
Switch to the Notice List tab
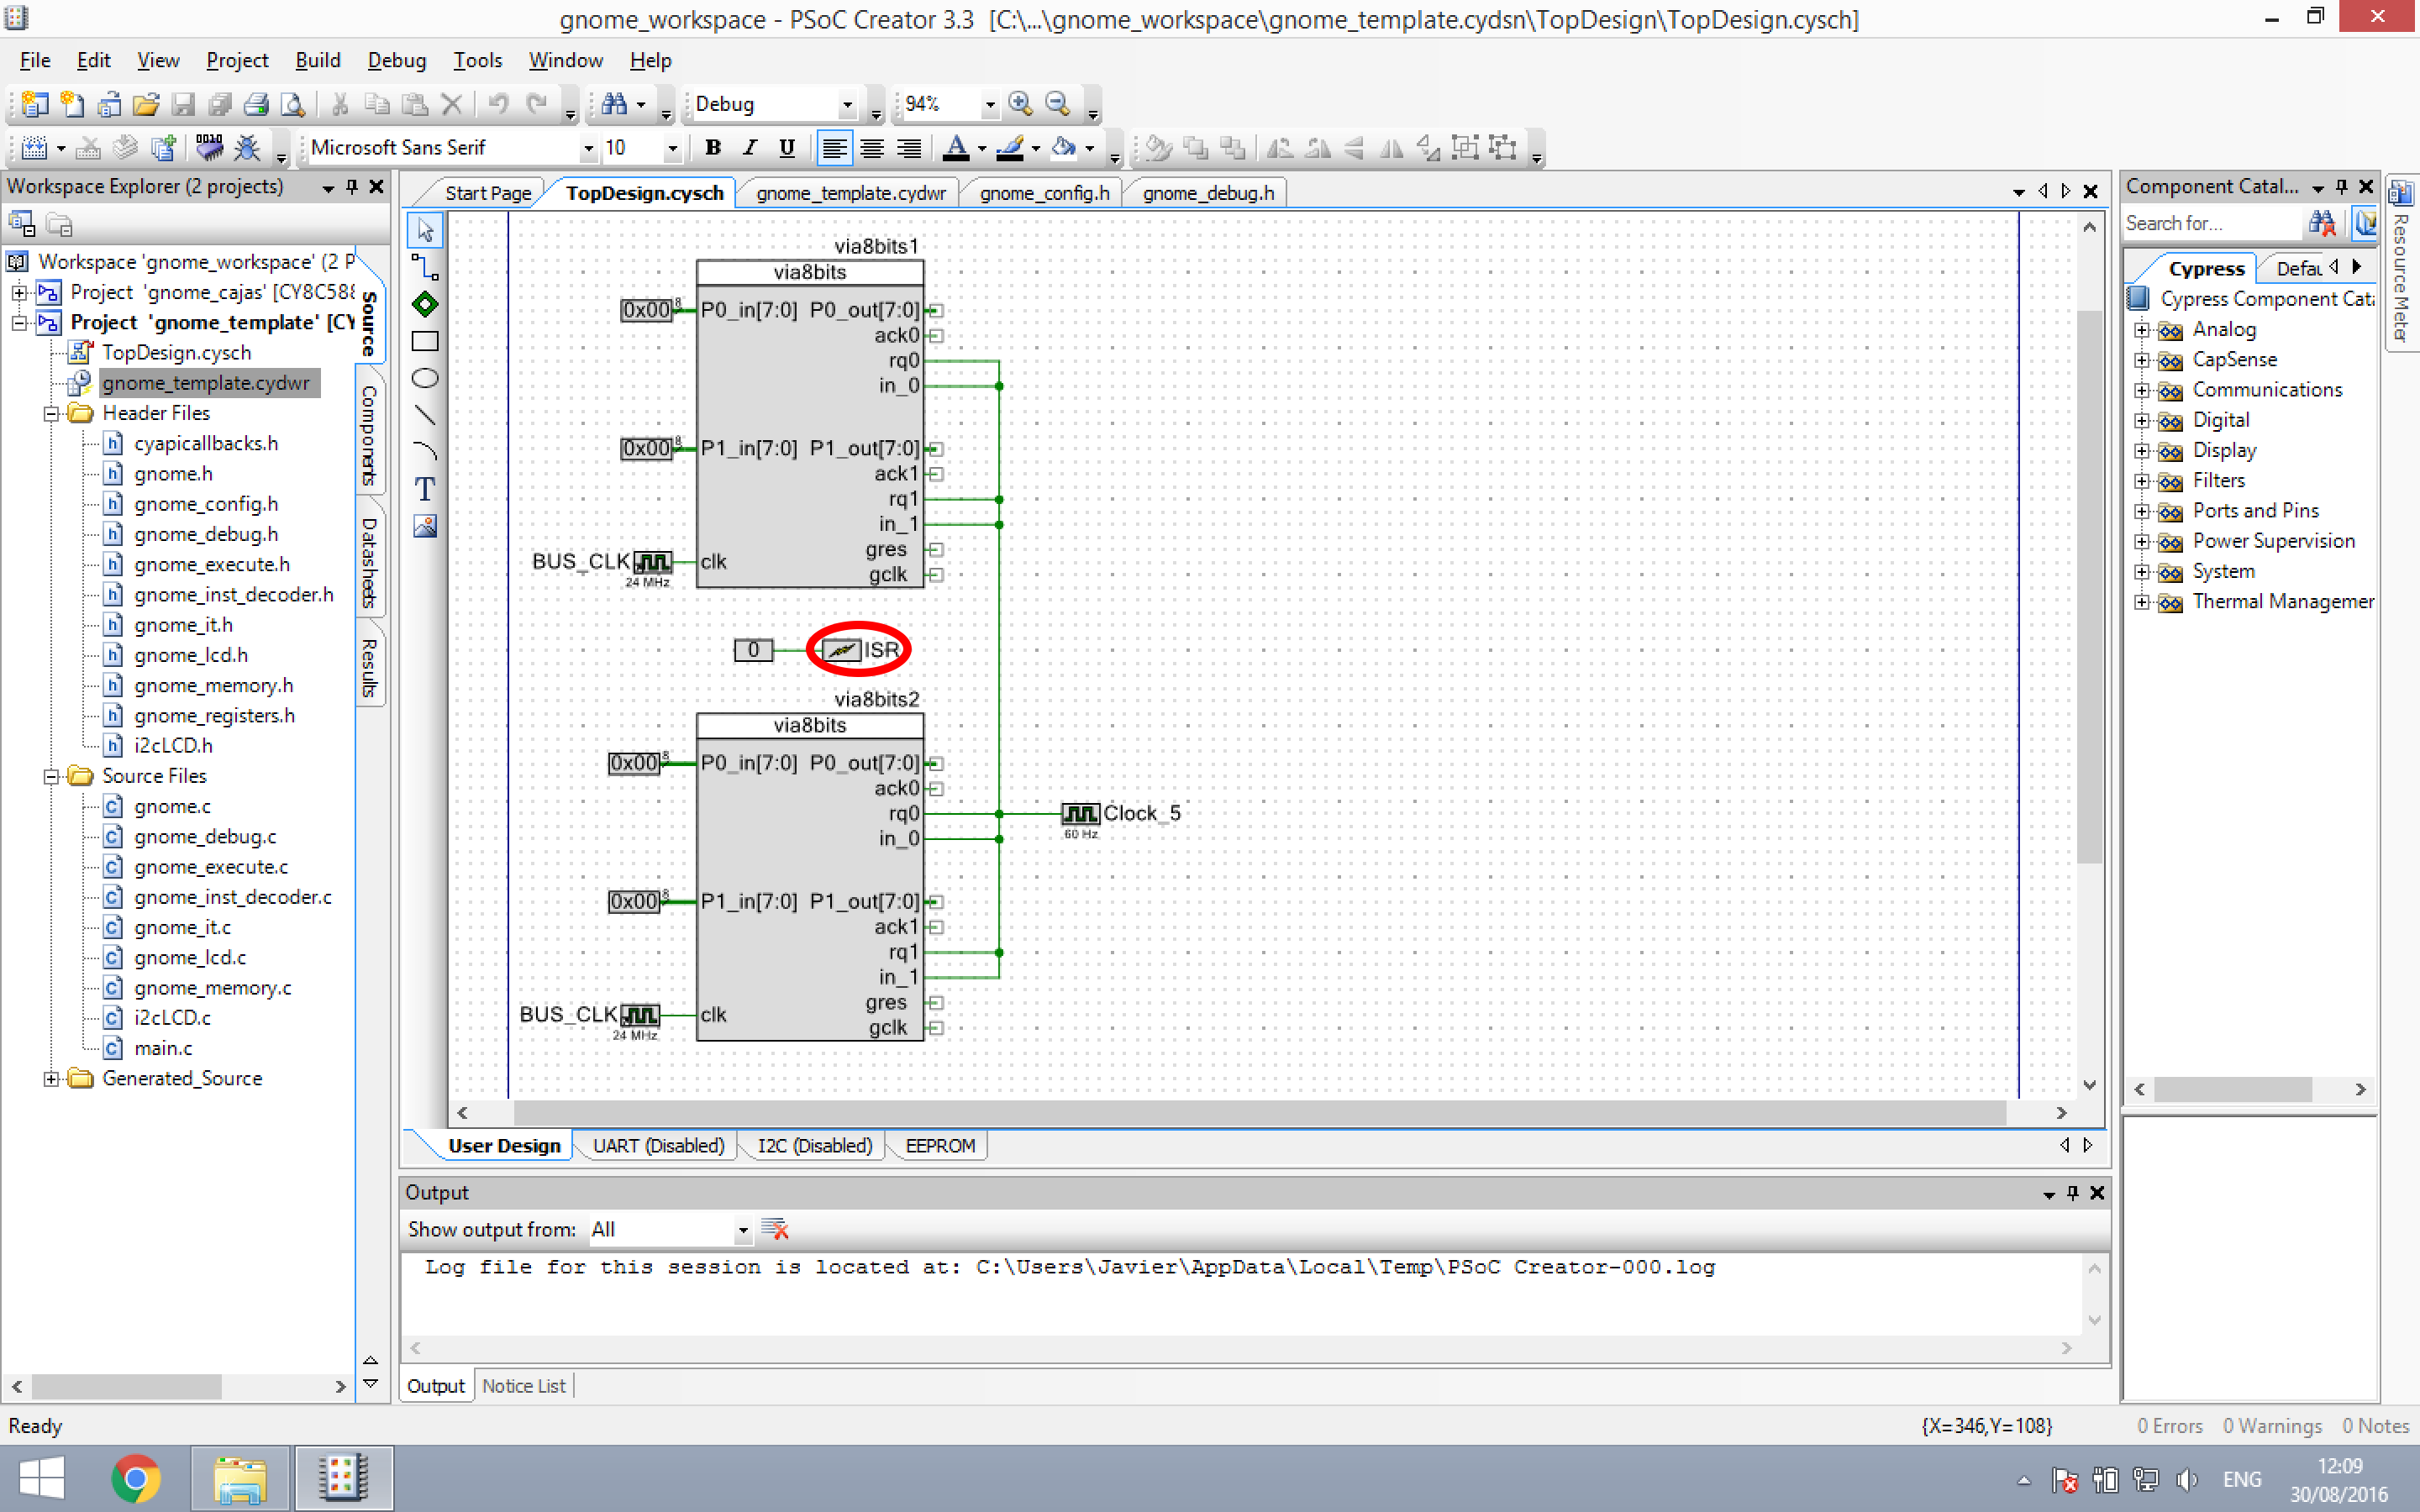(523, 1386)
